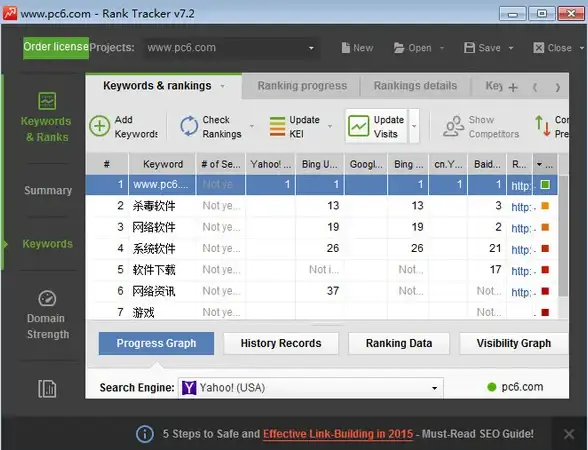Click the Check Rankings refresh icon
588x450 pixels.
point(189,126)
